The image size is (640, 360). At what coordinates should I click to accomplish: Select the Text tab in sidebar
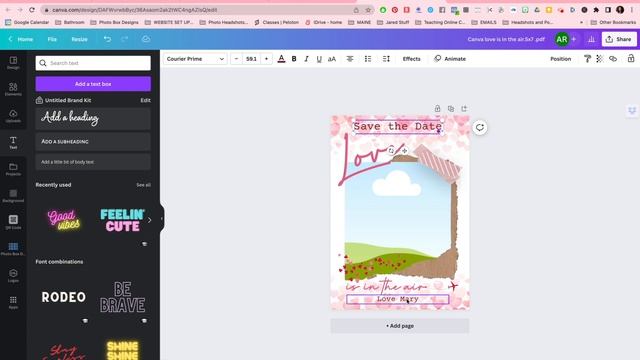pos(13,142)
